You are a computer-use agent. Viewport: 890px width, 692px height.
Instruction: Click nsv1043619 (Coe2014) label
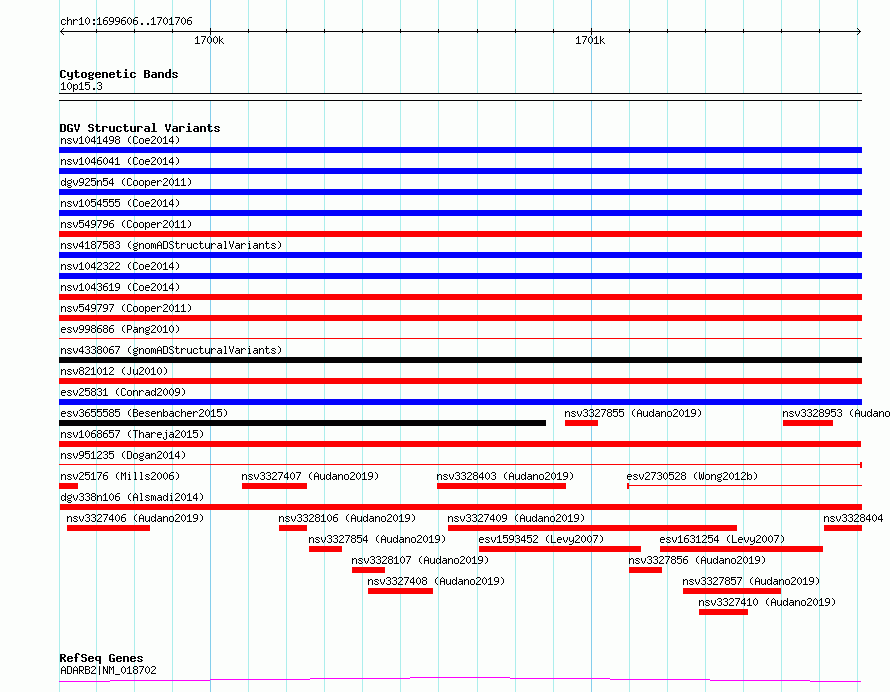point(120,287)
